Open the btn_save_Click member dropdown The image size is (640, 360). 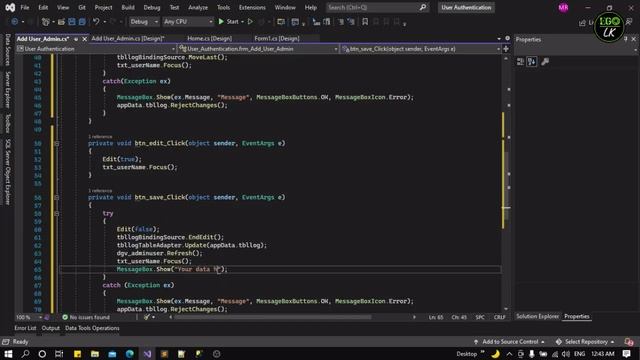tap(421, 49)
